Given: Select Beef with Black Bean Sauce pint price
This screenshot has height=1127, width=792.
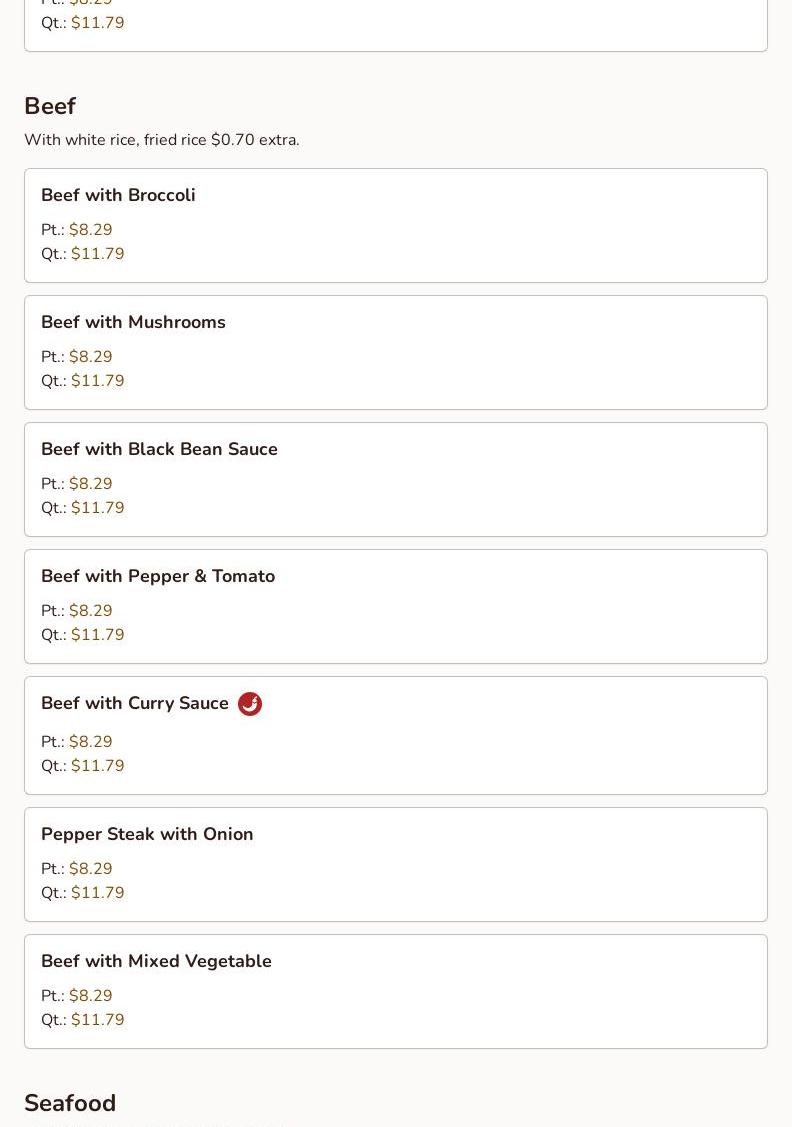Looking at the screenshot, I should tap(91, 483).
